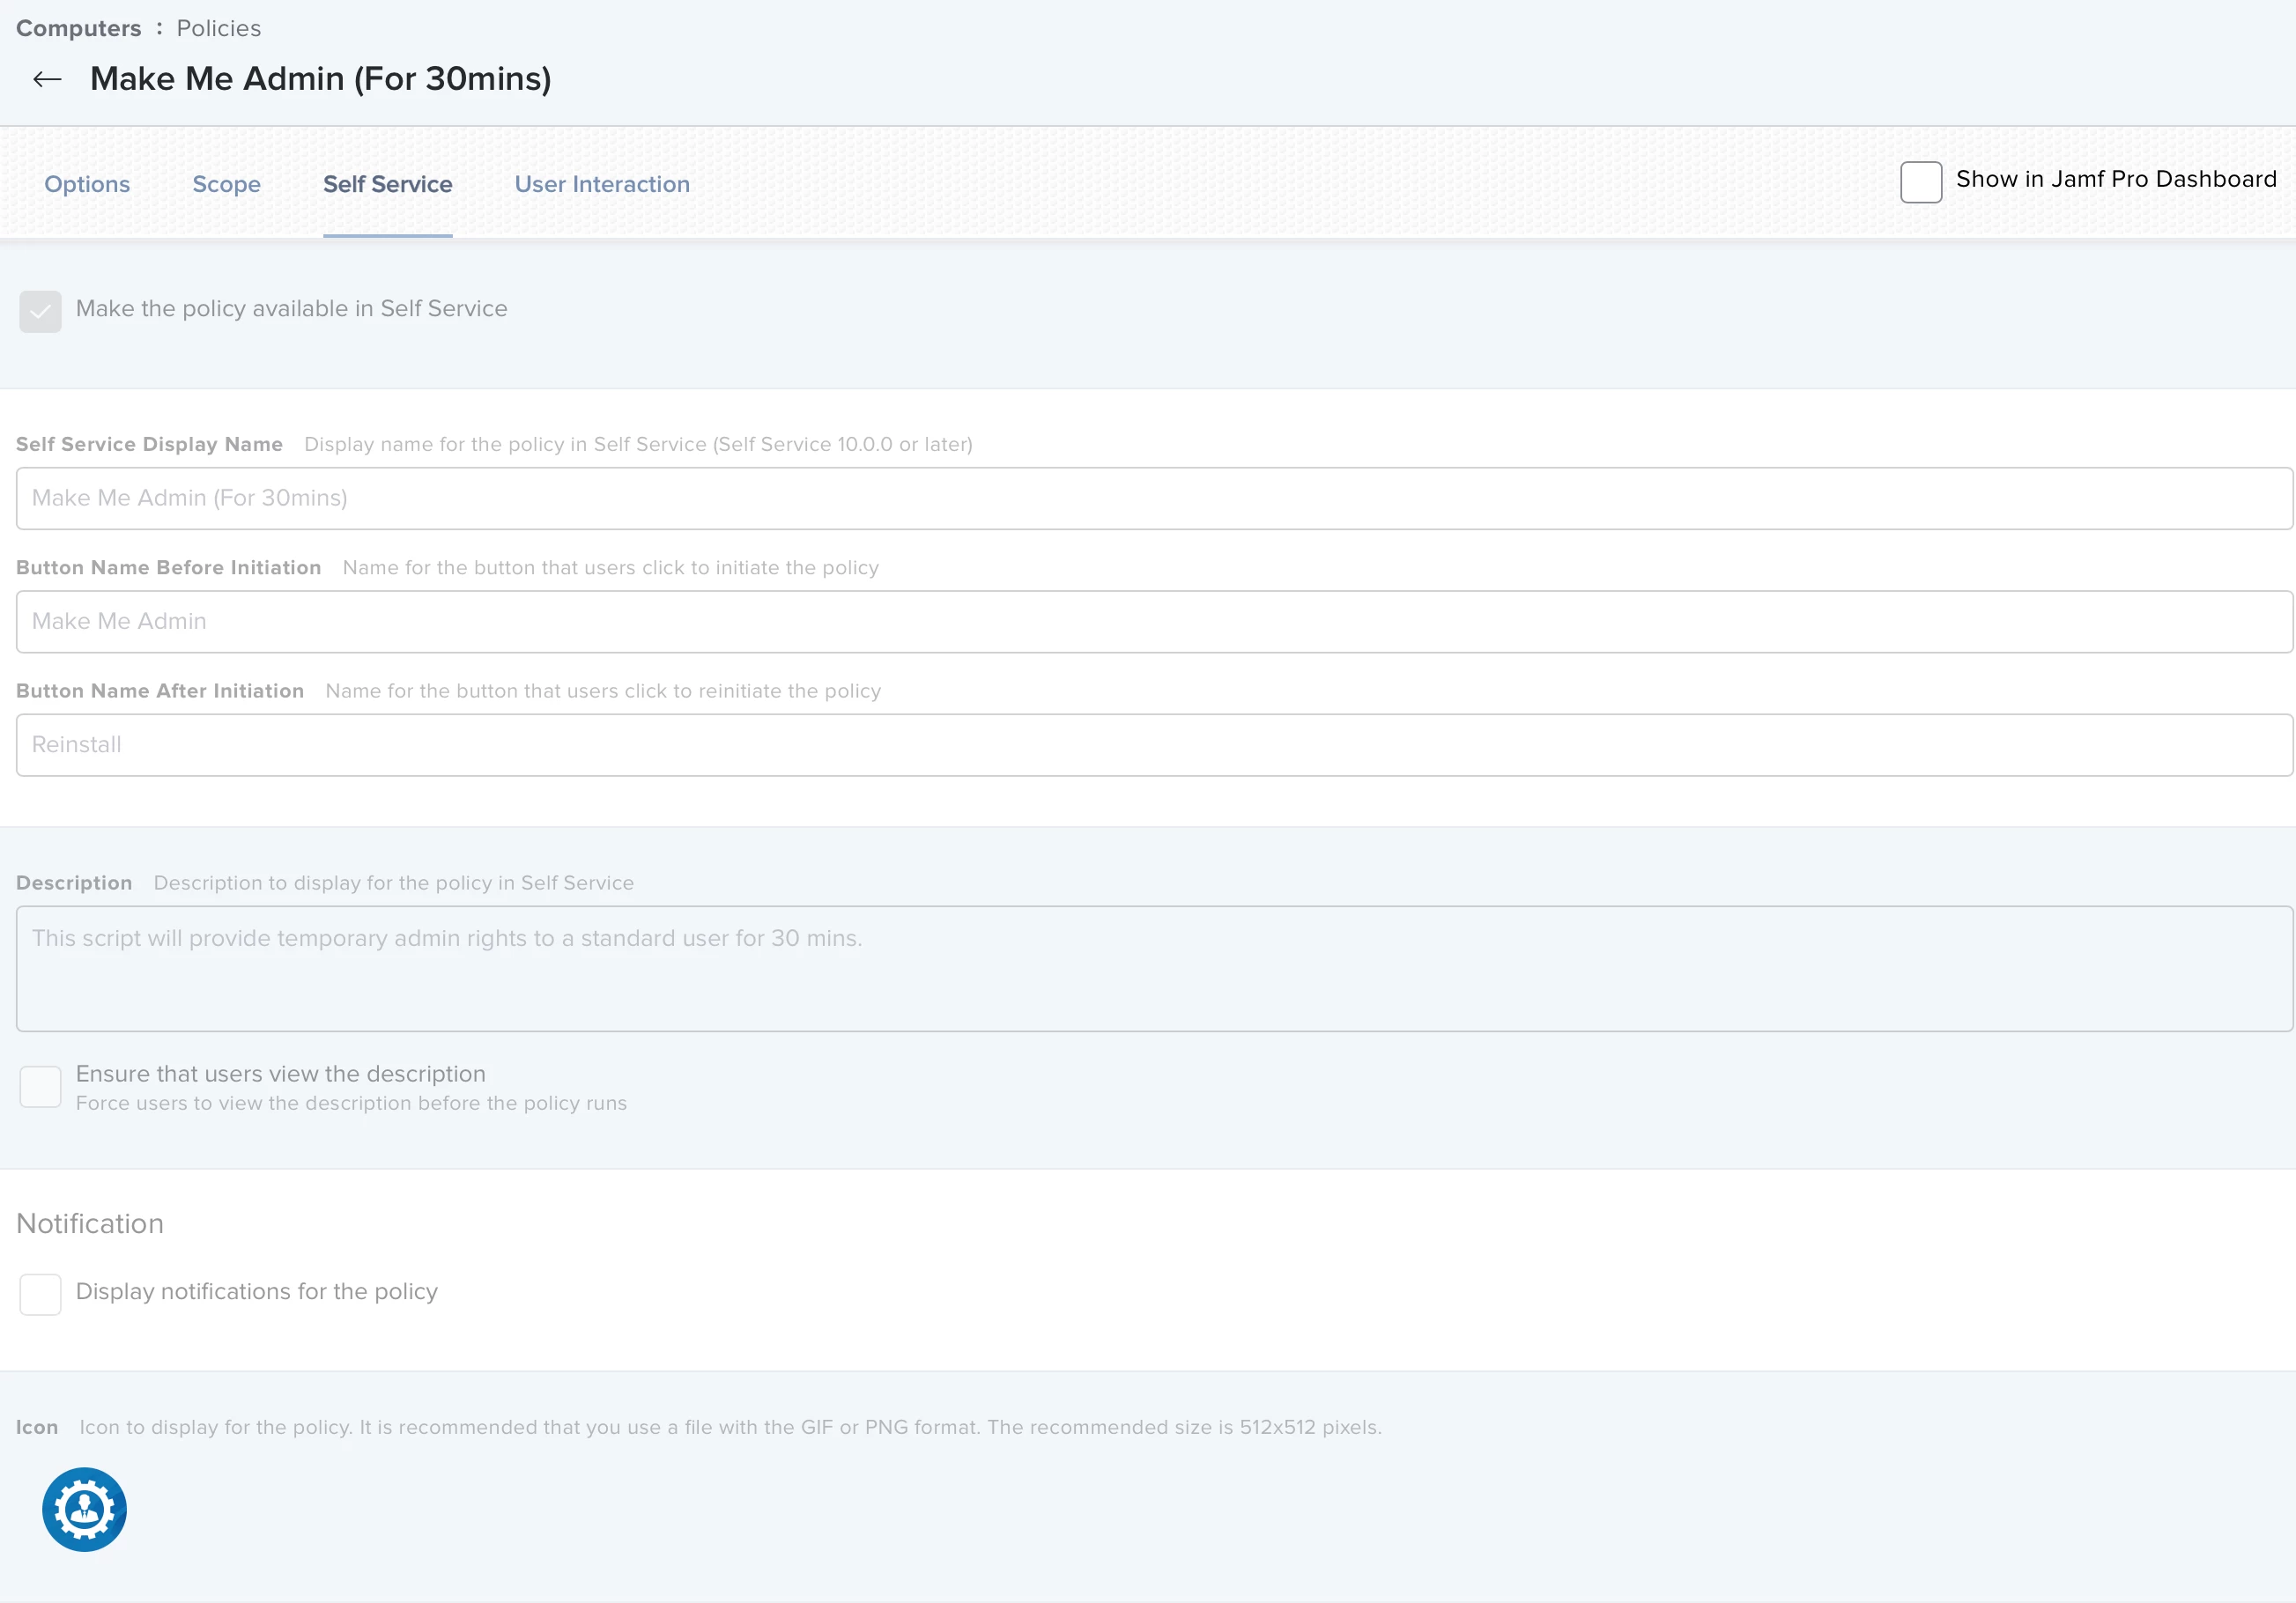Click the gear user policy icon

pos(84,1509)
